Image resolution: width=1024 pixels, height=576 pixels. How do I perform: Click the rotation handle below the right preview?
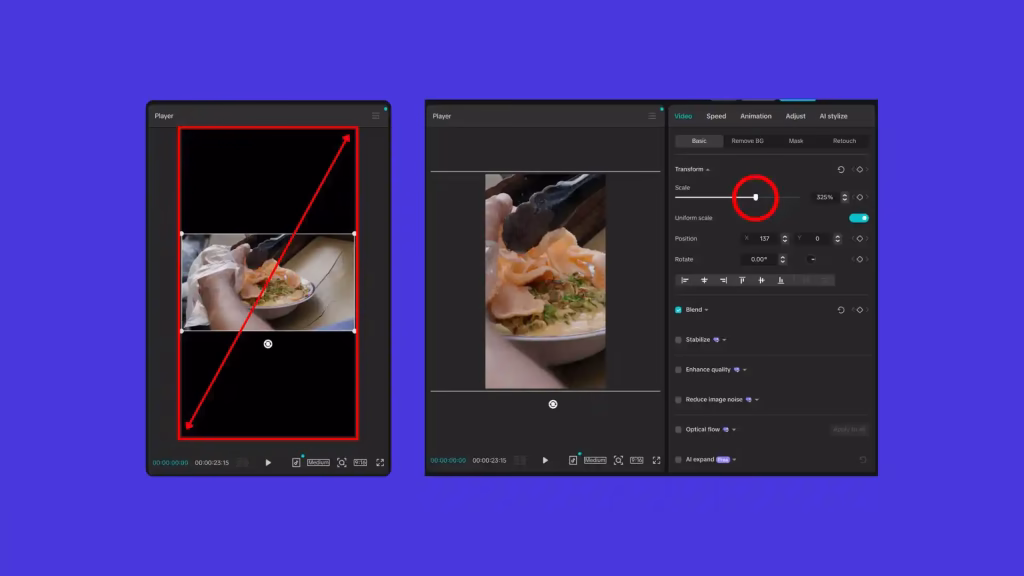(553, 404)
